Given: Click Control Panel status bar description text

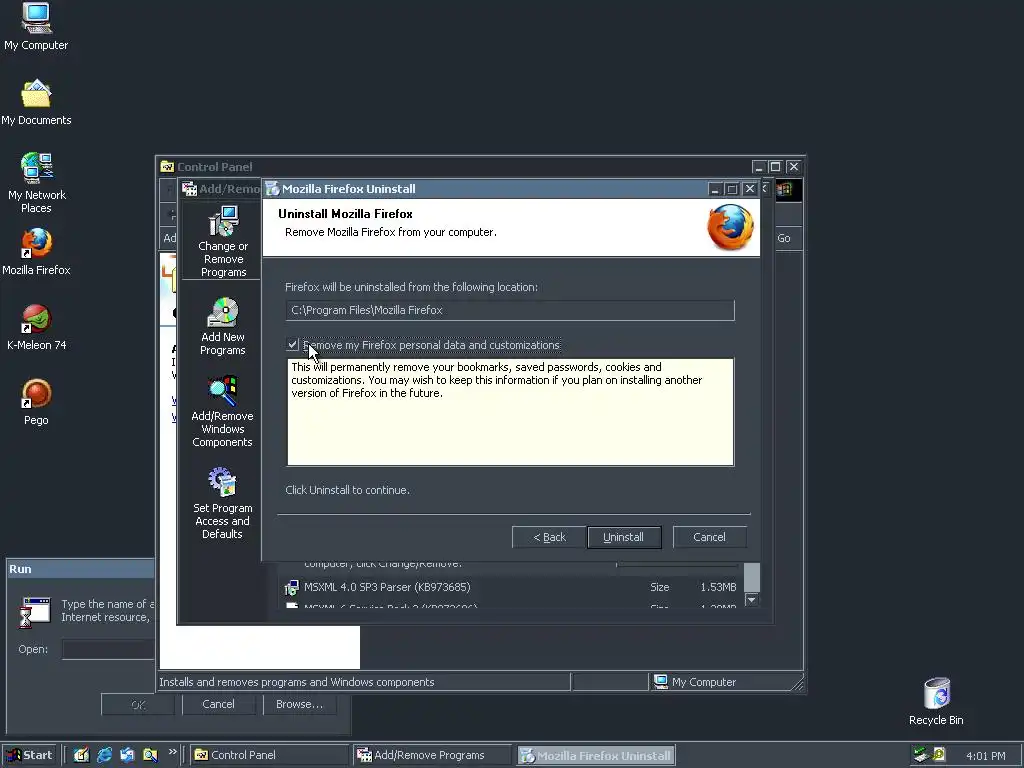Looking at the screenshot, I should coord(296,682).
